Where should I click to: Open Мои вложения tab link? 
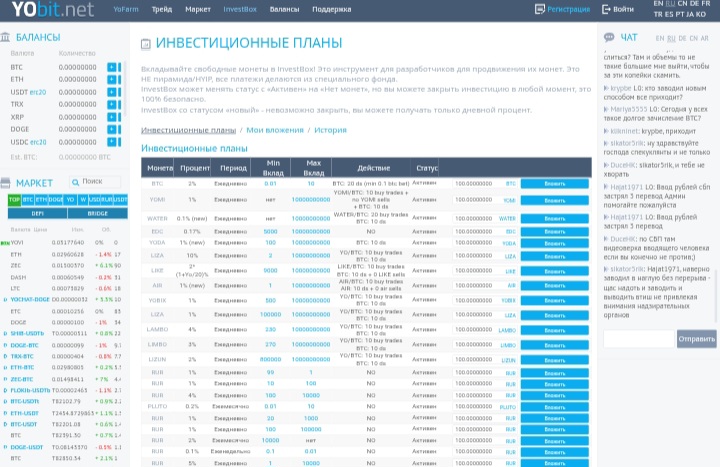[x=275, y=130]
